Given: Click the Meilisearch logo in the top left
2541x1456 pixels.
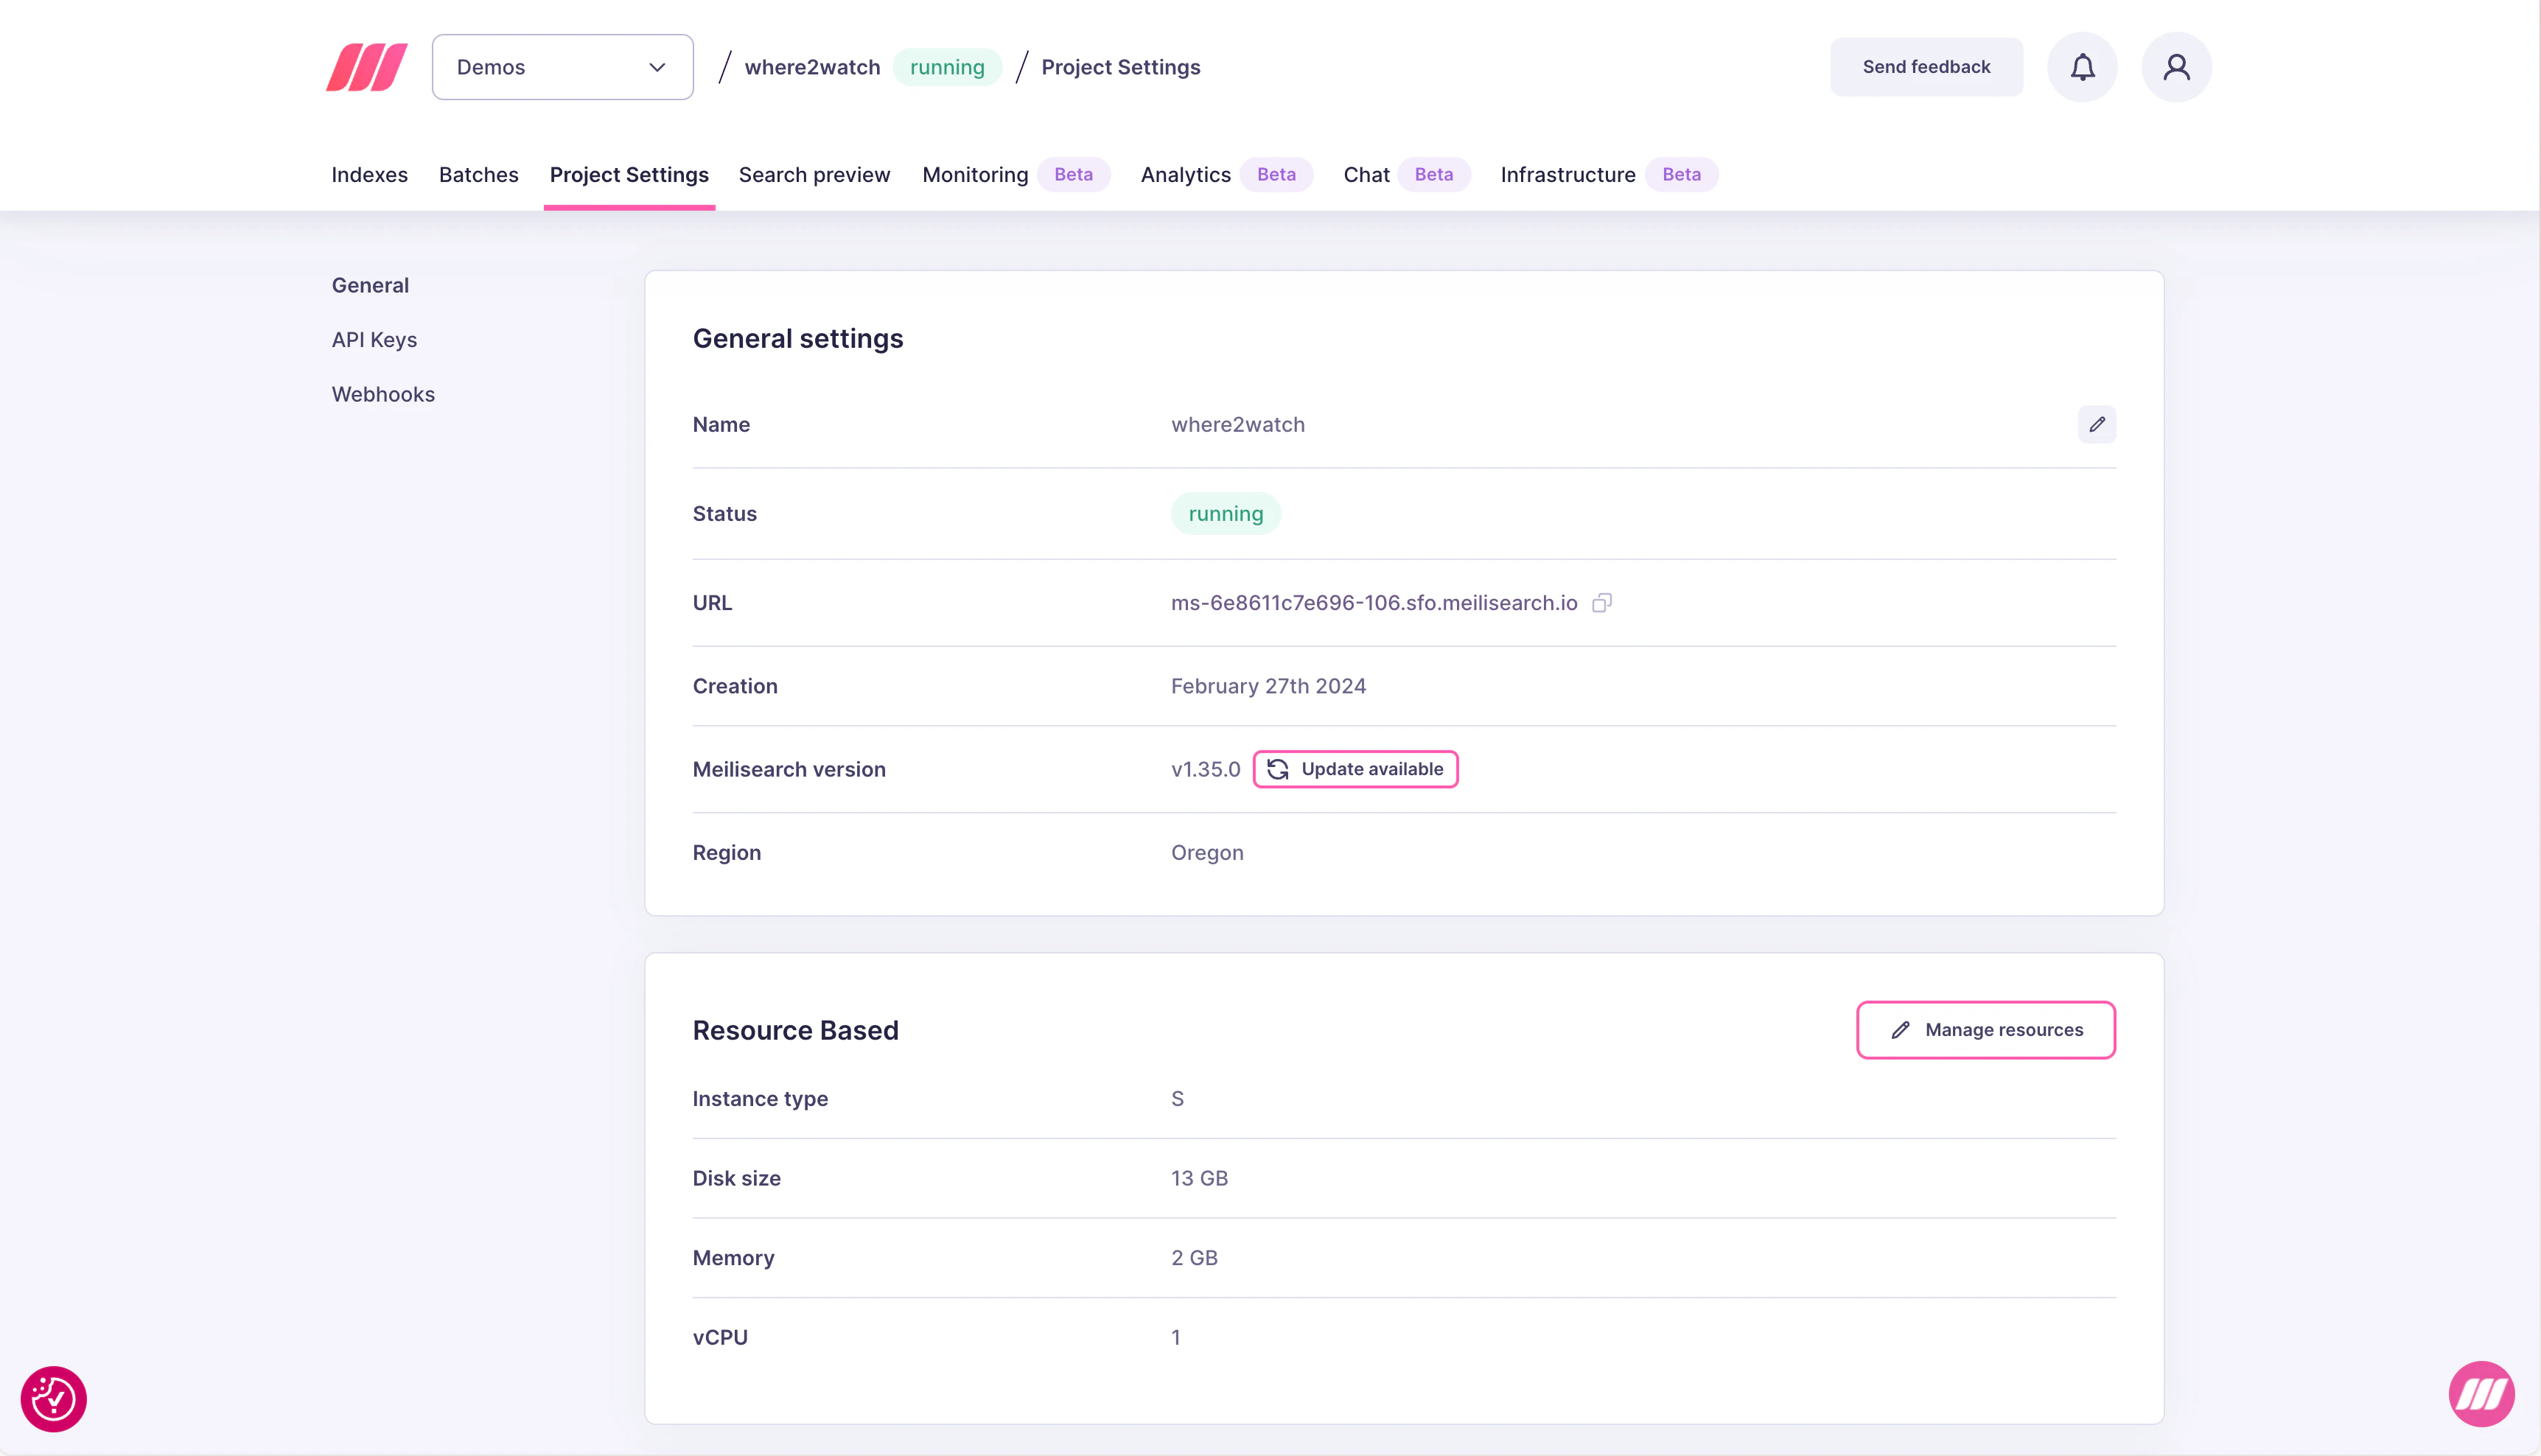Looking at the screenshot, I should pos(365,66).
